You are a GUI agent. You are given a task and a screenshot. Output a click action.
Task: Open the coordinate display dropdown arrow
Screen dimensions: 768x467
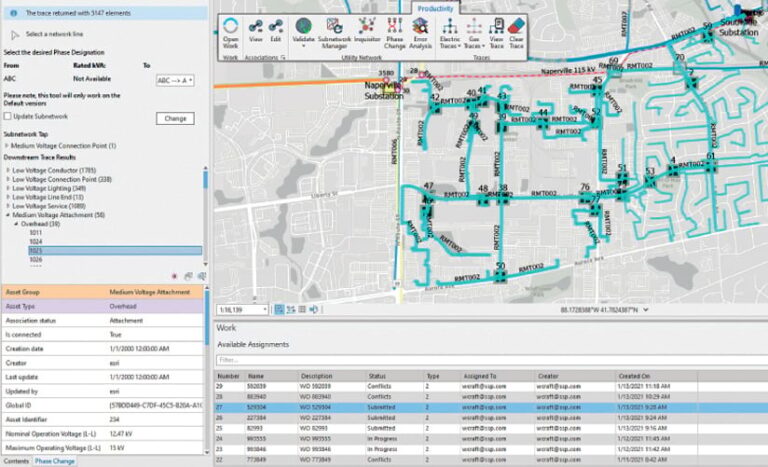tap(646, 310)
